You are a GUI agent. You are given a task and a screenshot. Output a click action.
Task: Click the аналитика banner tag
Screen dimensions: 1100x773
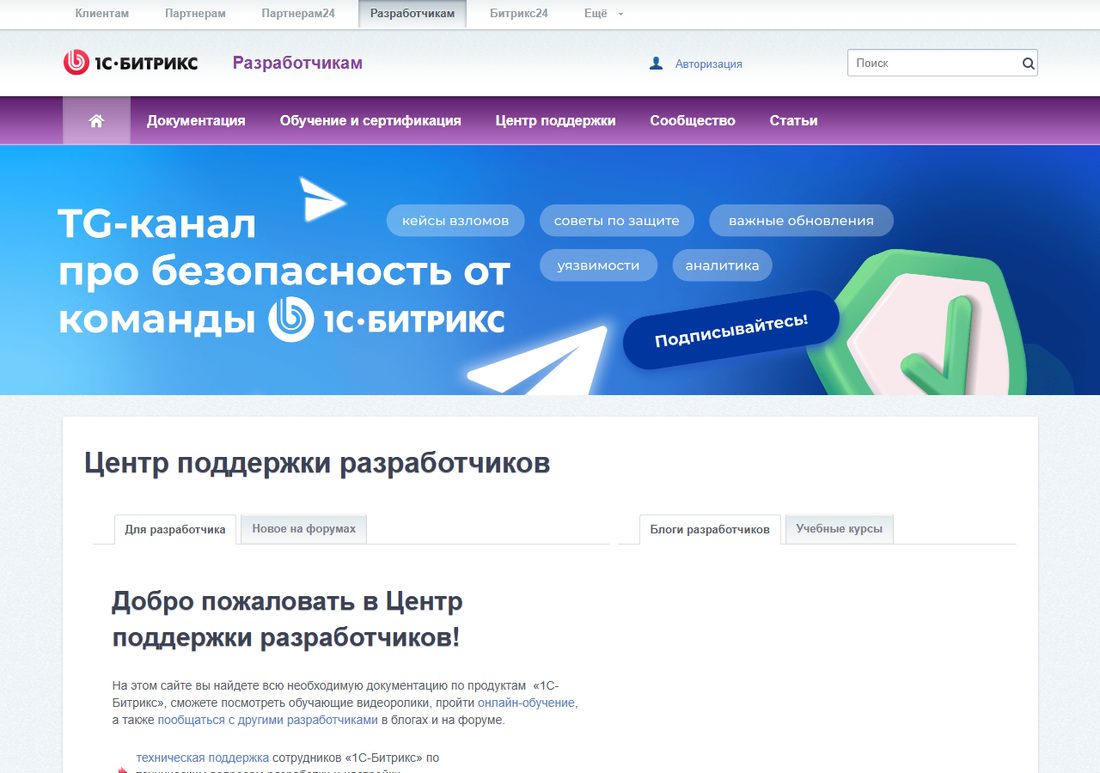click(722, 265)
